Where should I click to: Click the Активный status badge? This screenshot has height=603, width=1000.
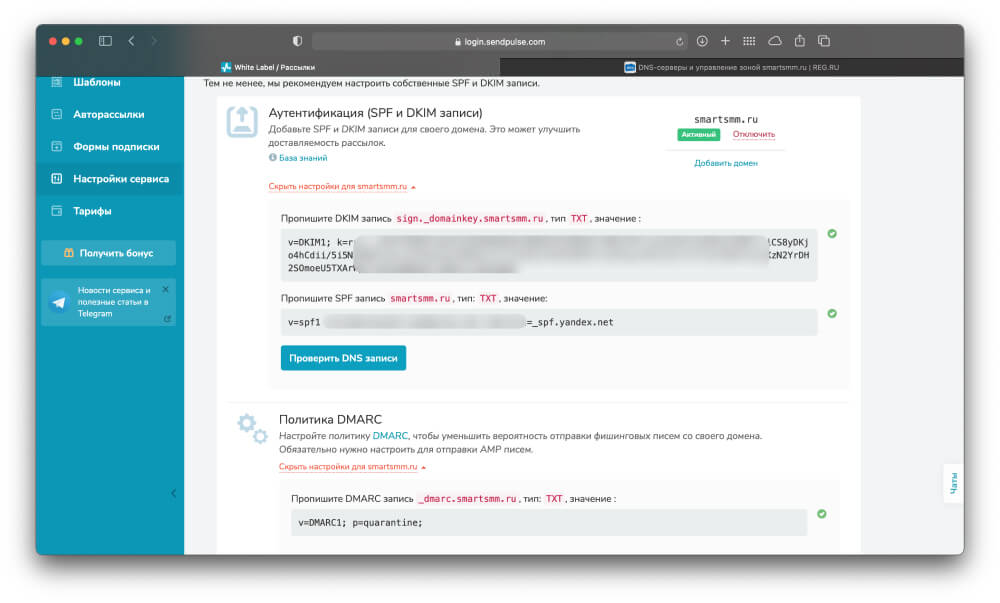[698, 134]
